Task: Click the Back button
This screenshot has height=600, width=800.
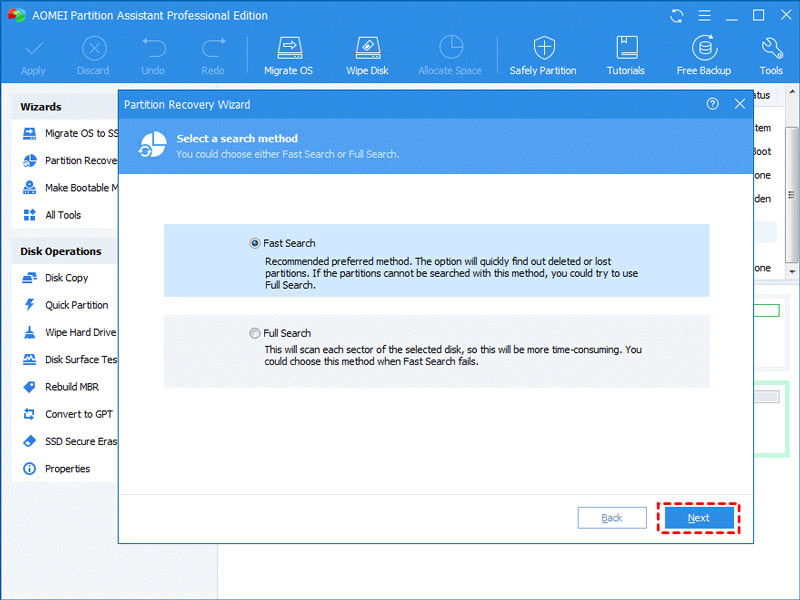Action: point(612,518)
